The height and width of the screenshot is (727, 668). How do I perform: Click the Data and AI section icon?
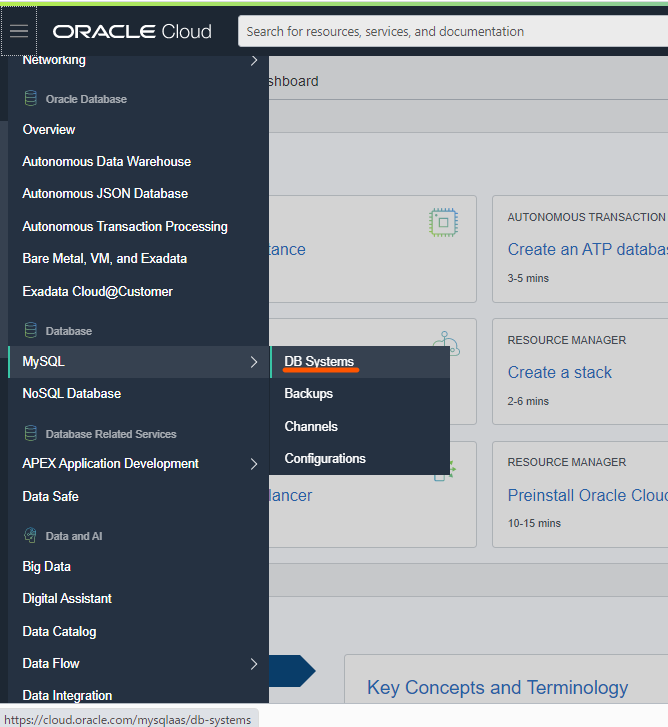[31, 536]
